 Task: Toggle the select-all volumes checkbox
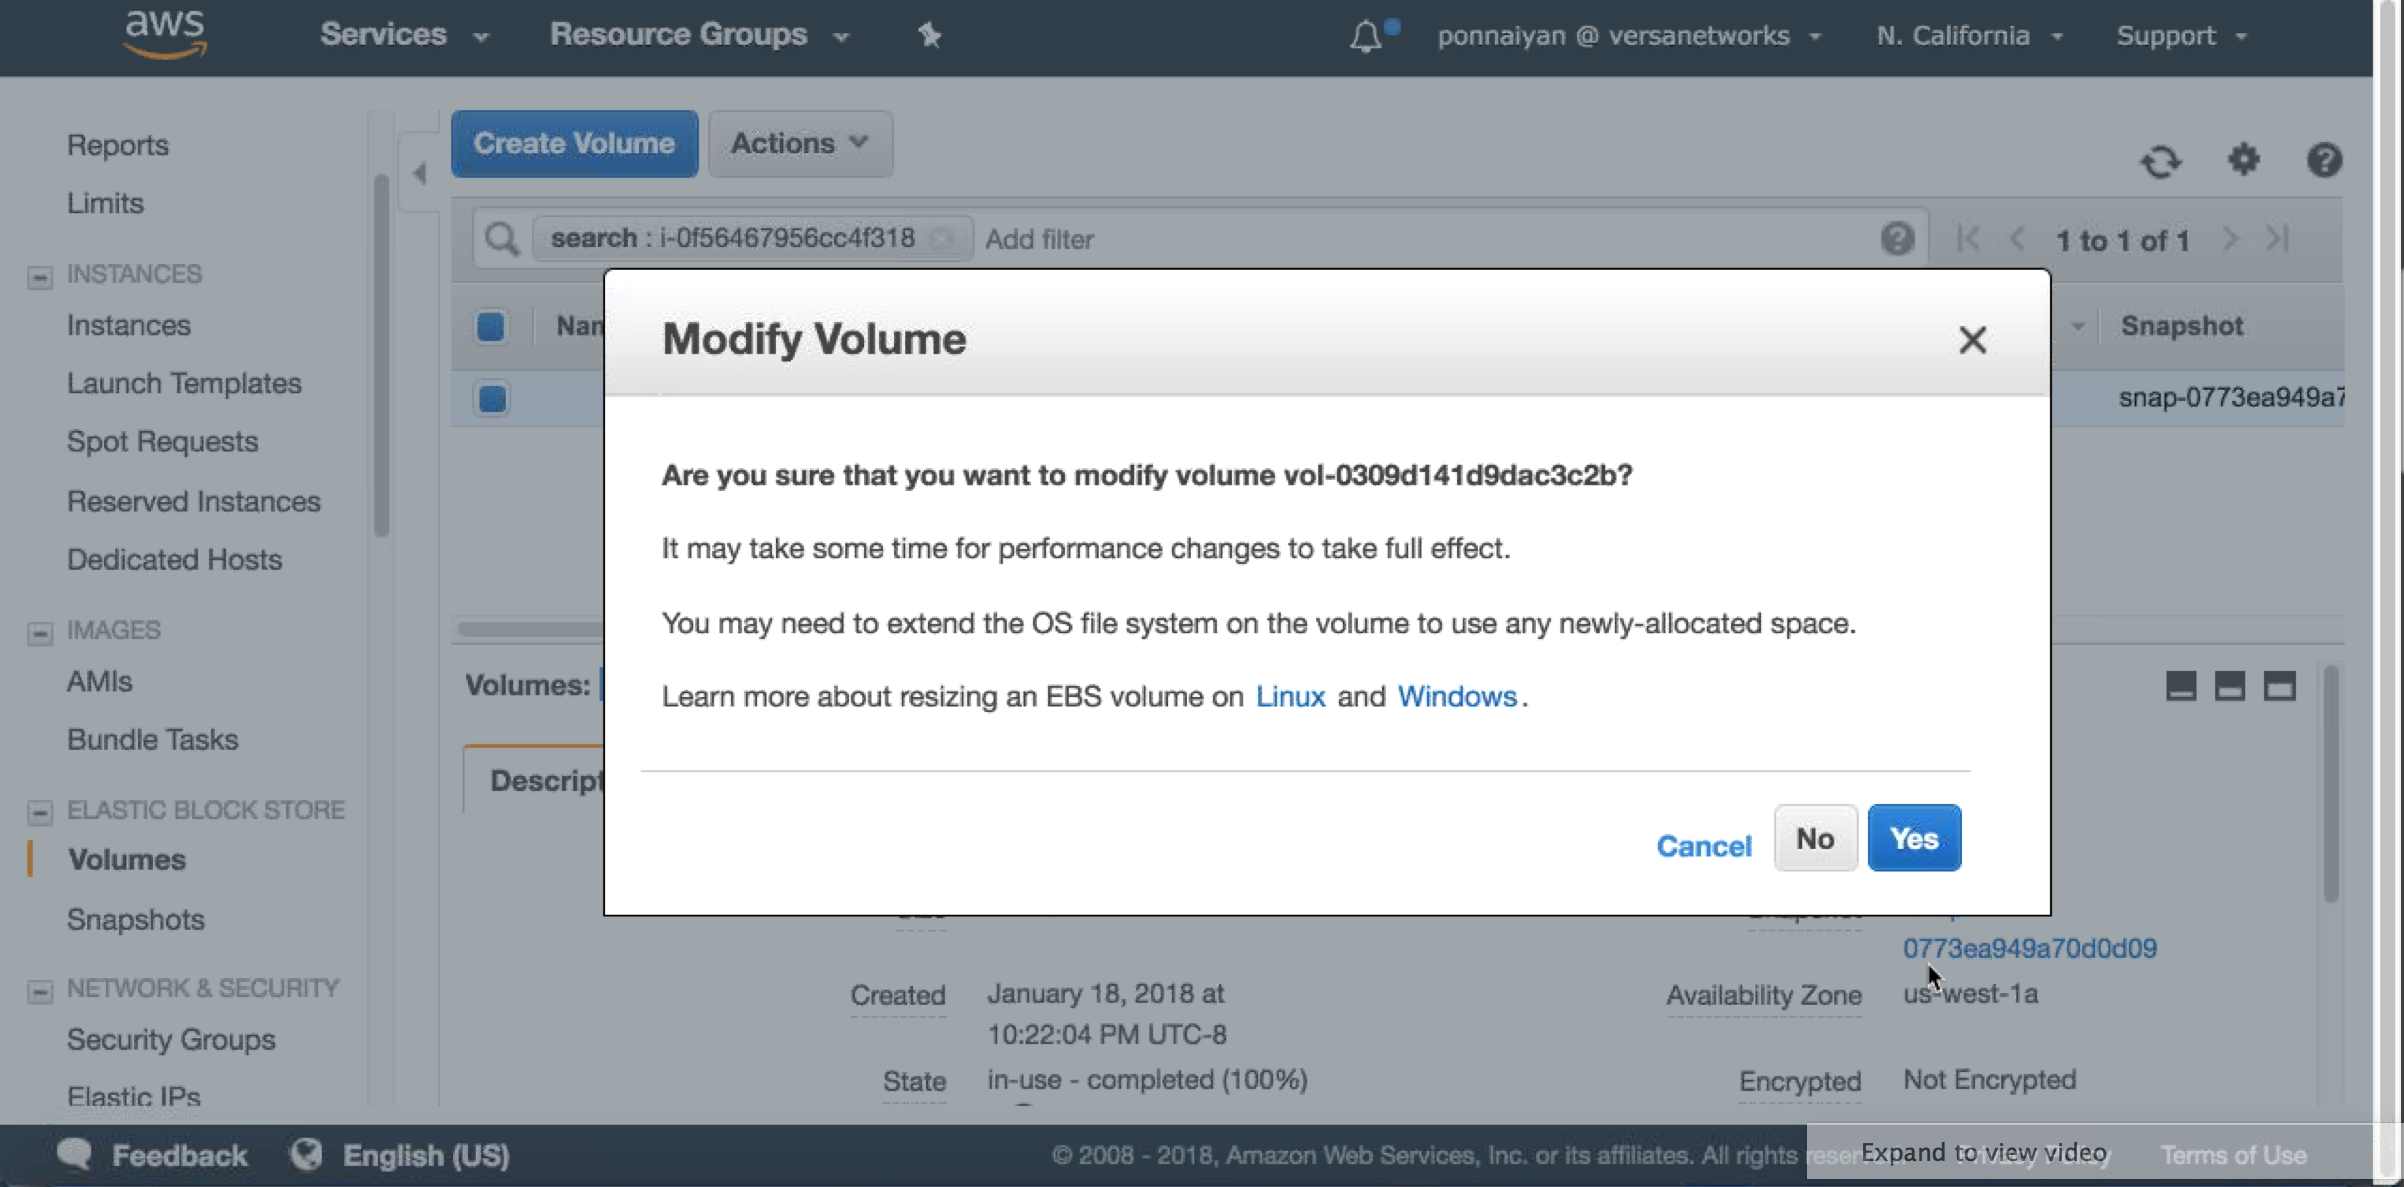click(490, 327)
